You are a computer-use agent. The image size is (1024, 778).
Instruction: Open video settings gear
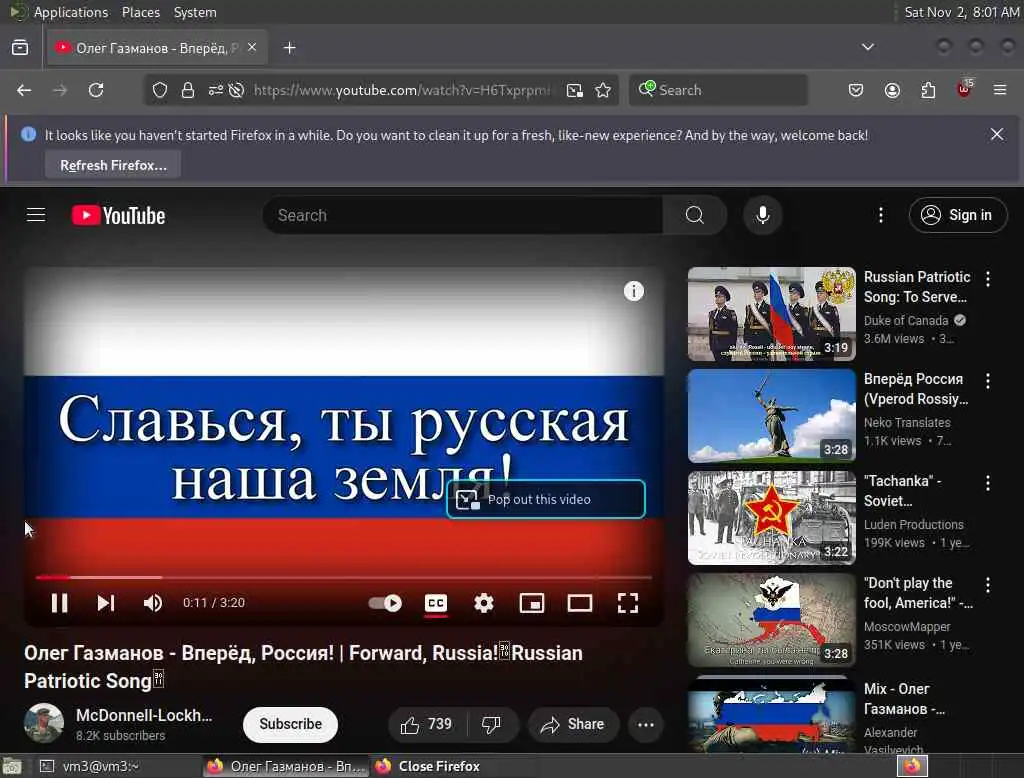pyautogui.click(x=484, y=603)
